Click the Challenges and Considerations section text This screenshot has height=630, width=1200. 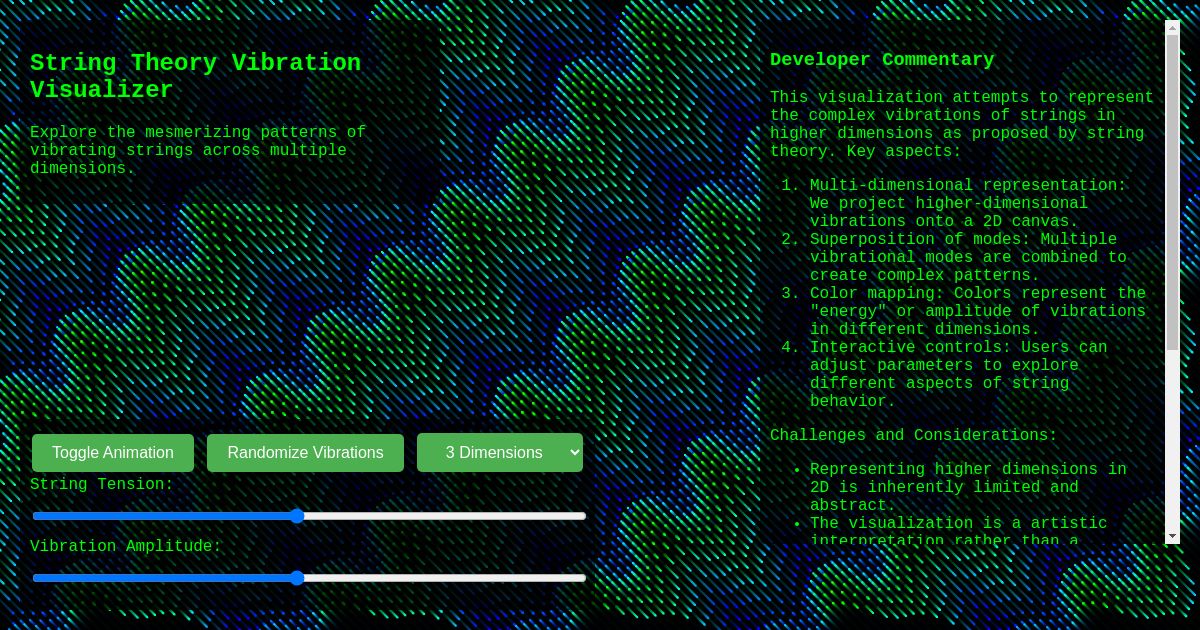pyautogui.click(x=912, y=436)
